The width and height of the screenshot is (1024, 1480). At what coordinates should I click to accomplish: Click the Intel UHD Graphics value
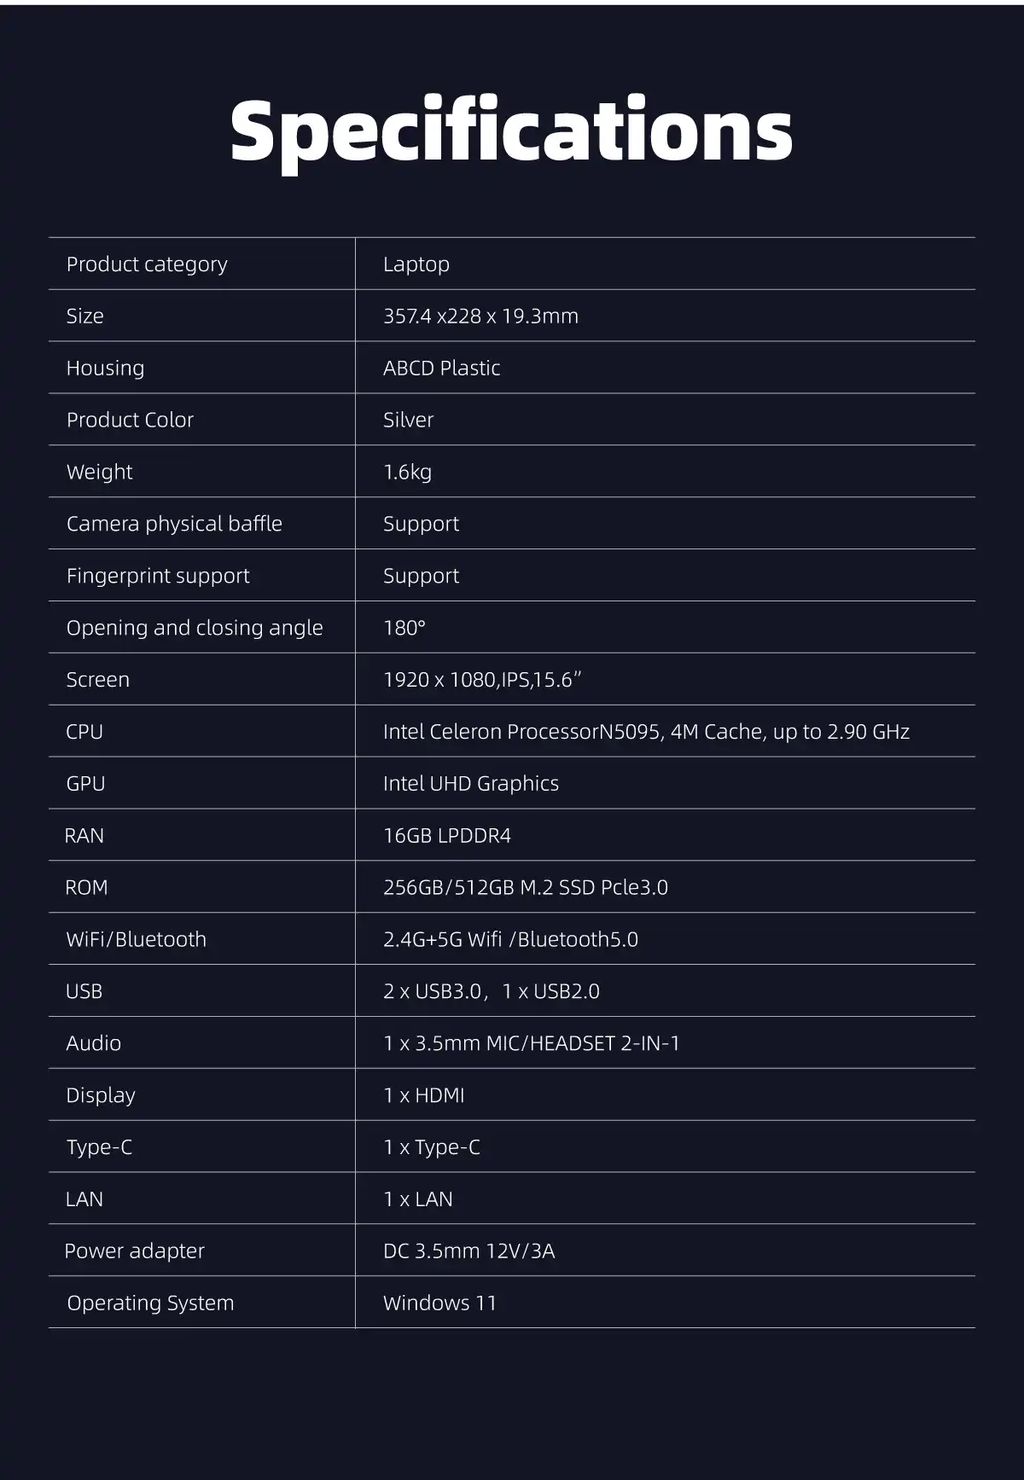[470, 784]
